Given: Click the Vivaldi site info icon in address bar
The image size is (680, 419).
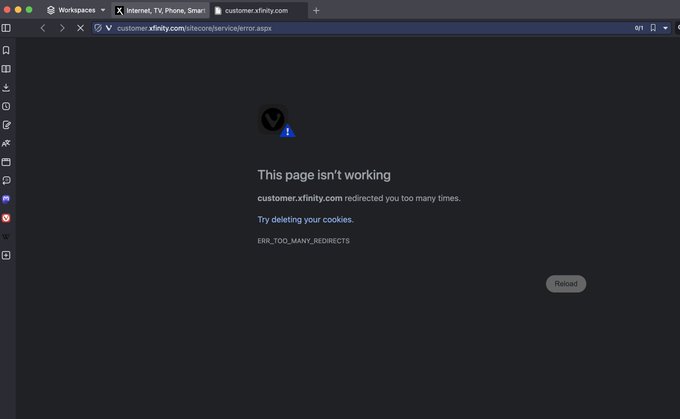Looking at the screenshot, I should 108,28.
